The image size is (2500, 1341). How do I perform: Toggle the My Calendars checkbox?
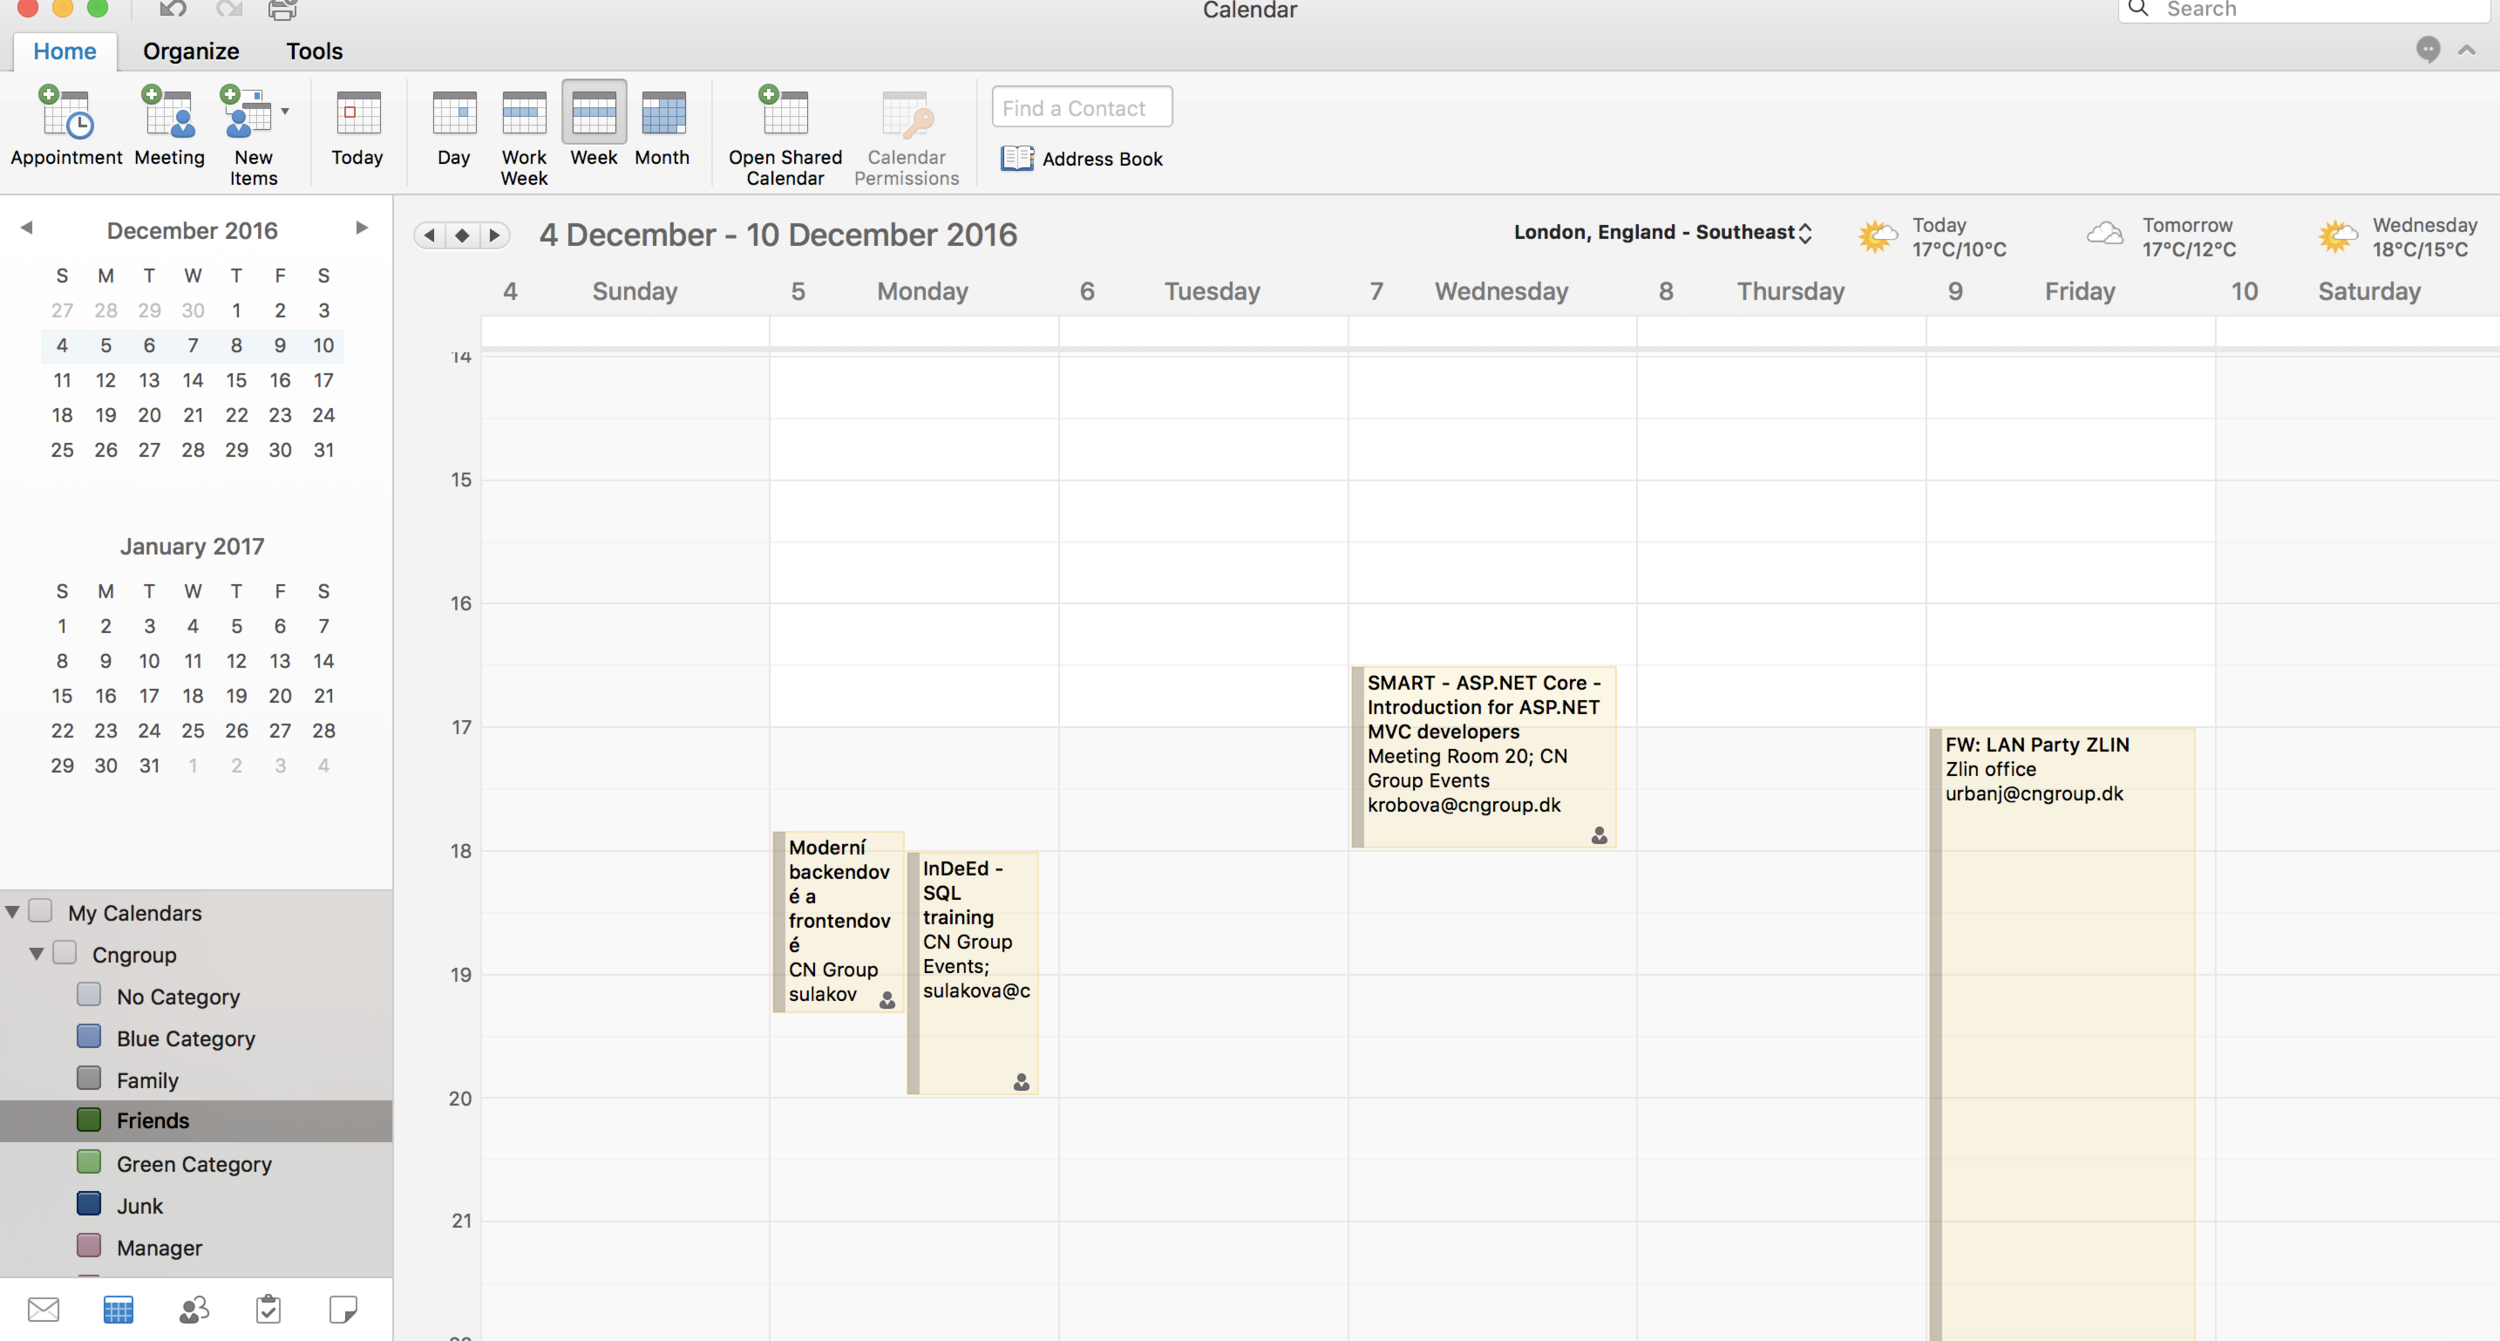pos(41,911)
